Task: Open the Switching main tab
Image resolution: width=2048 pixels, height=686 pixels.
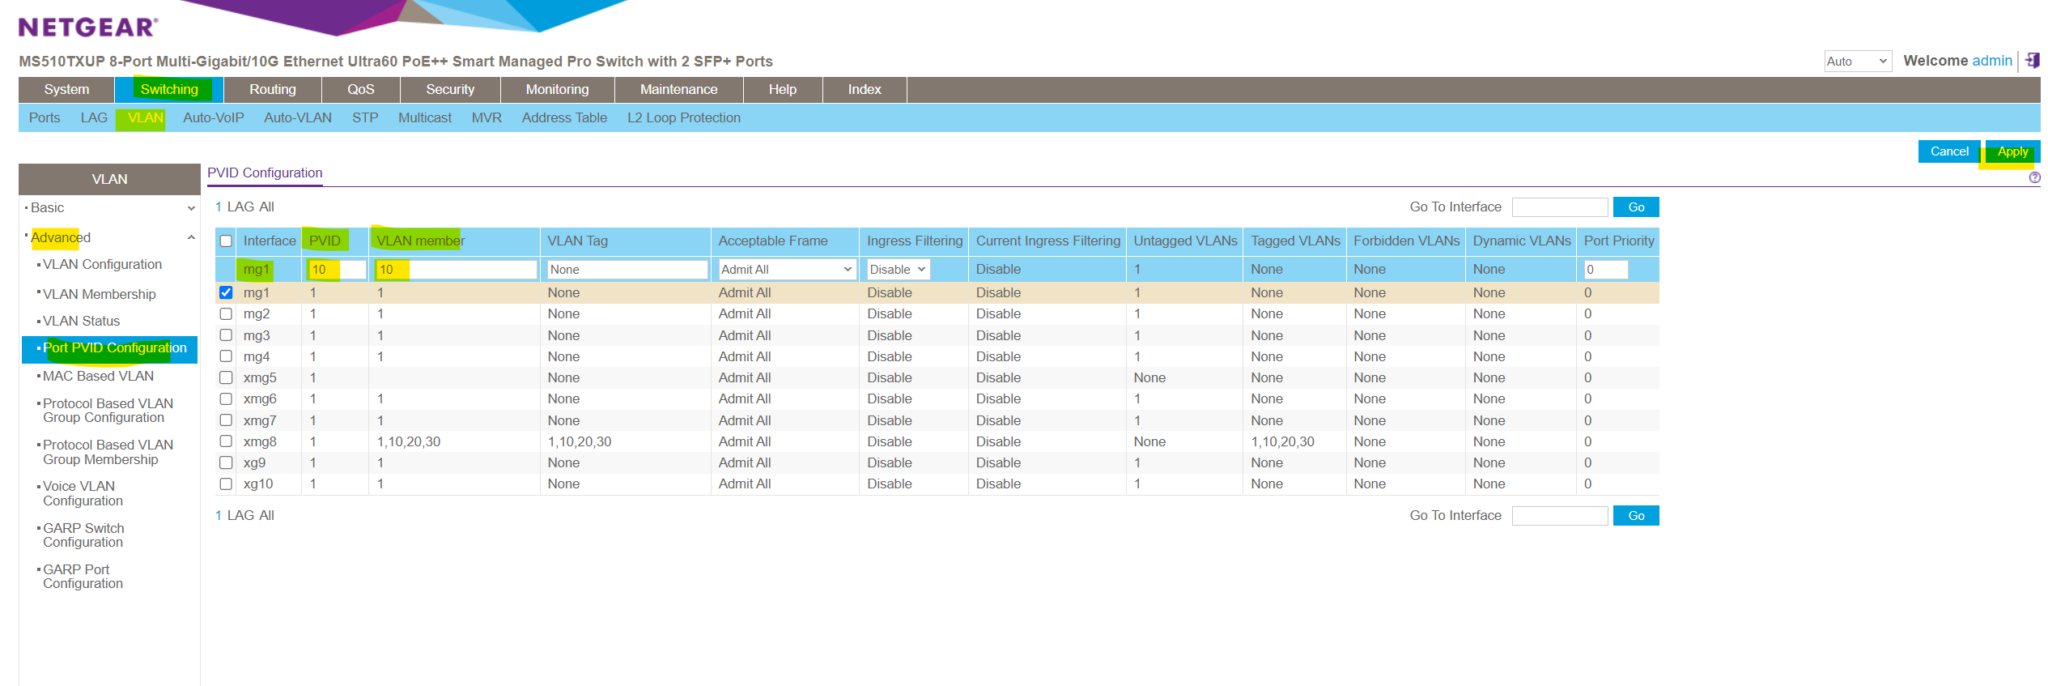Action: pyautogui.click(x=169, y=89)
